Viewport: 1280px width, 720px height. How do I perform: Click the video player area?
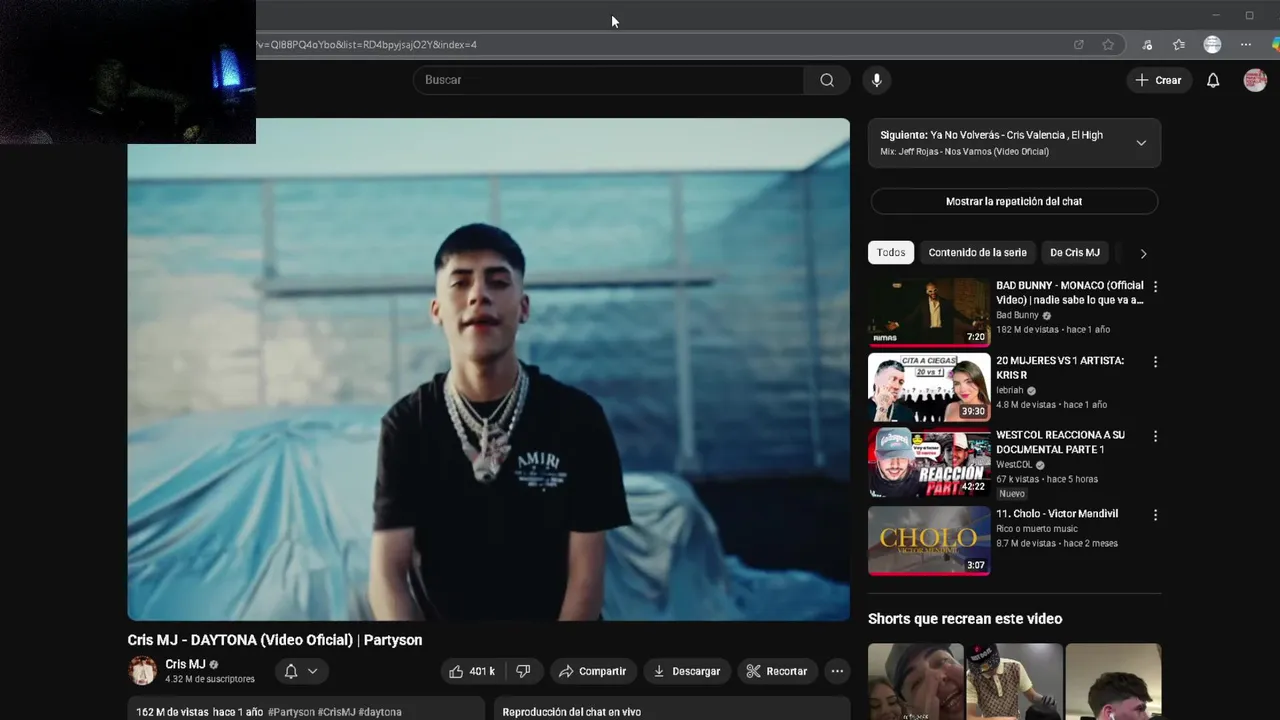tap(488, 369)
